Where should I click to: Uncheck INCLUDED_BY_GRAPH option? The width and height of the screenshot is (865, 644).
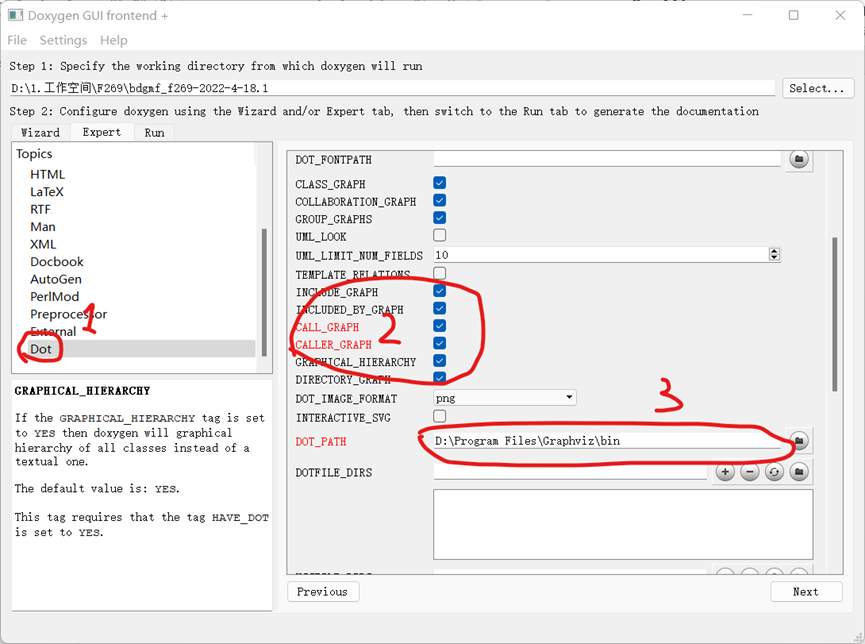pos(440,308)
